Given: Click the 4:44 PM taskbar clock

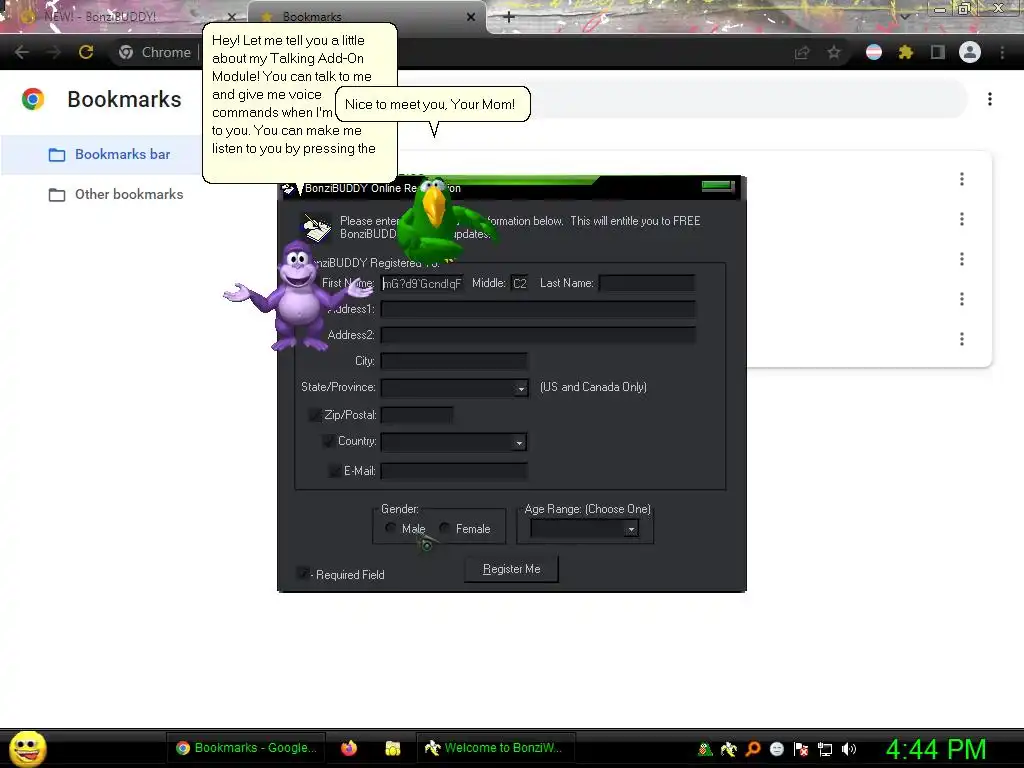Looking at the screenshot, I should click(x=935, y=749).
